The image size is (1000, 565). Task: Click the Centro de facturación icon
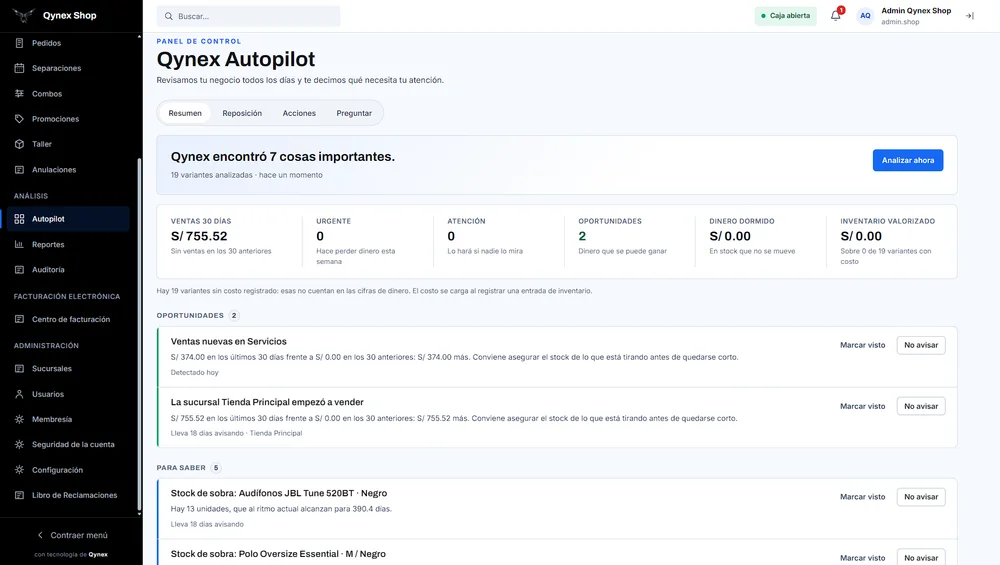coord(19,319)
